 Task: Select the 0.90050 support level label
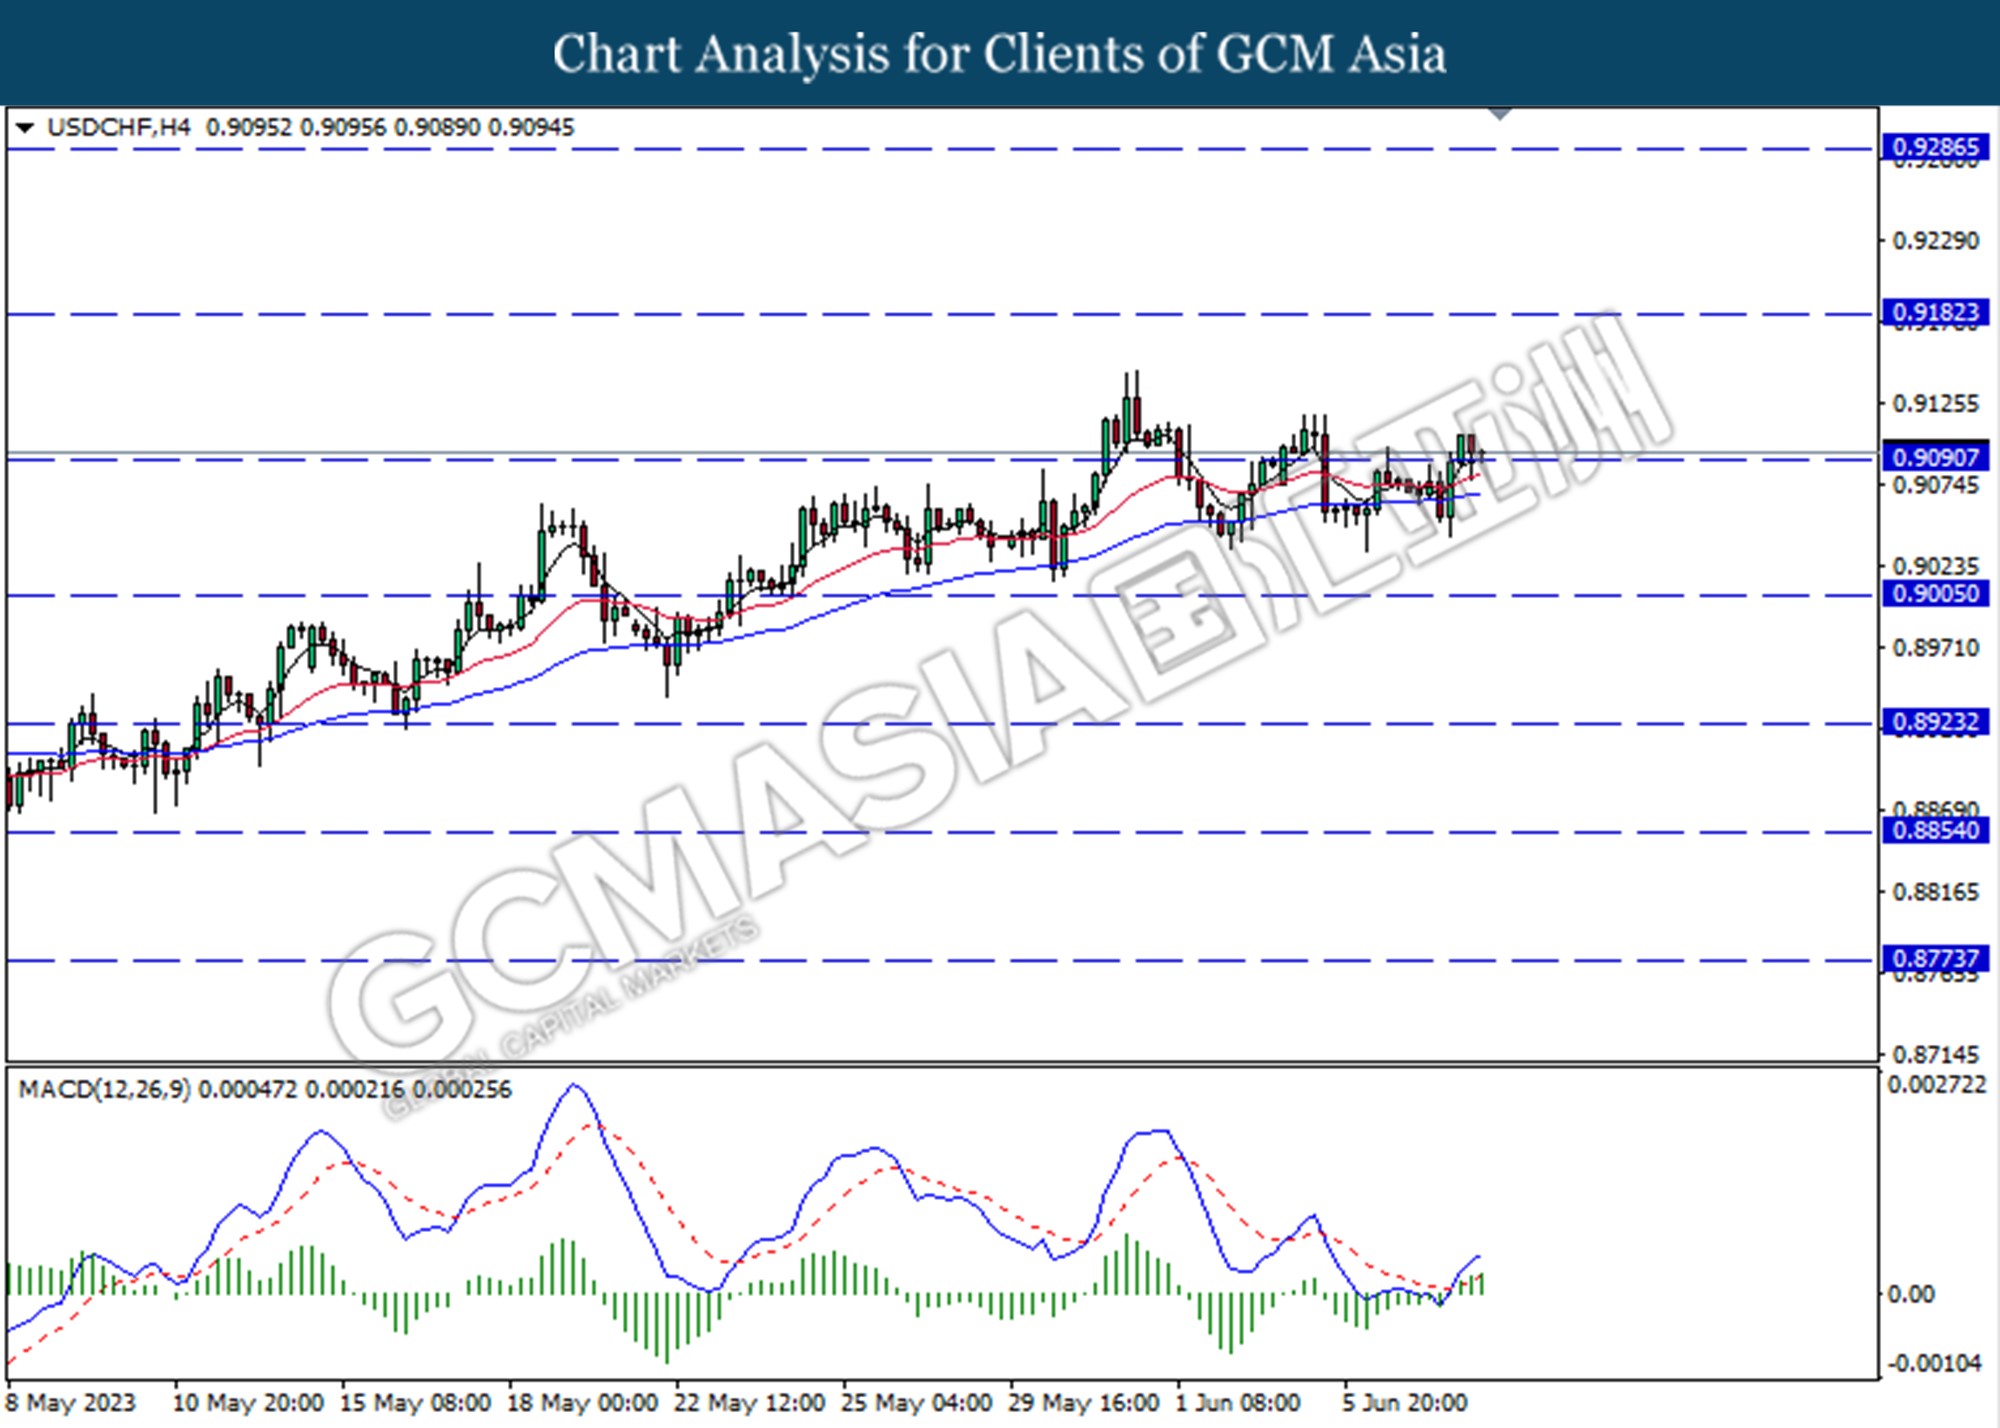coord(1935,593)
